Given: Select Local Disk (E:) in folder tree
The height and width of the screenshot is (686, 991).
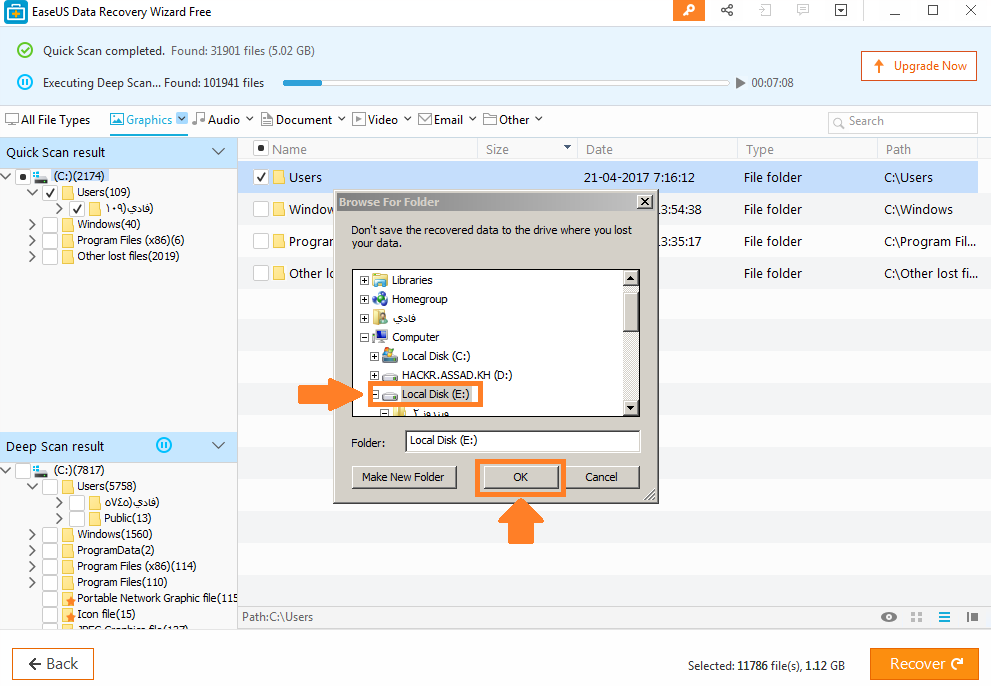Looking at the screenshot, I should (x=435, y=394).
